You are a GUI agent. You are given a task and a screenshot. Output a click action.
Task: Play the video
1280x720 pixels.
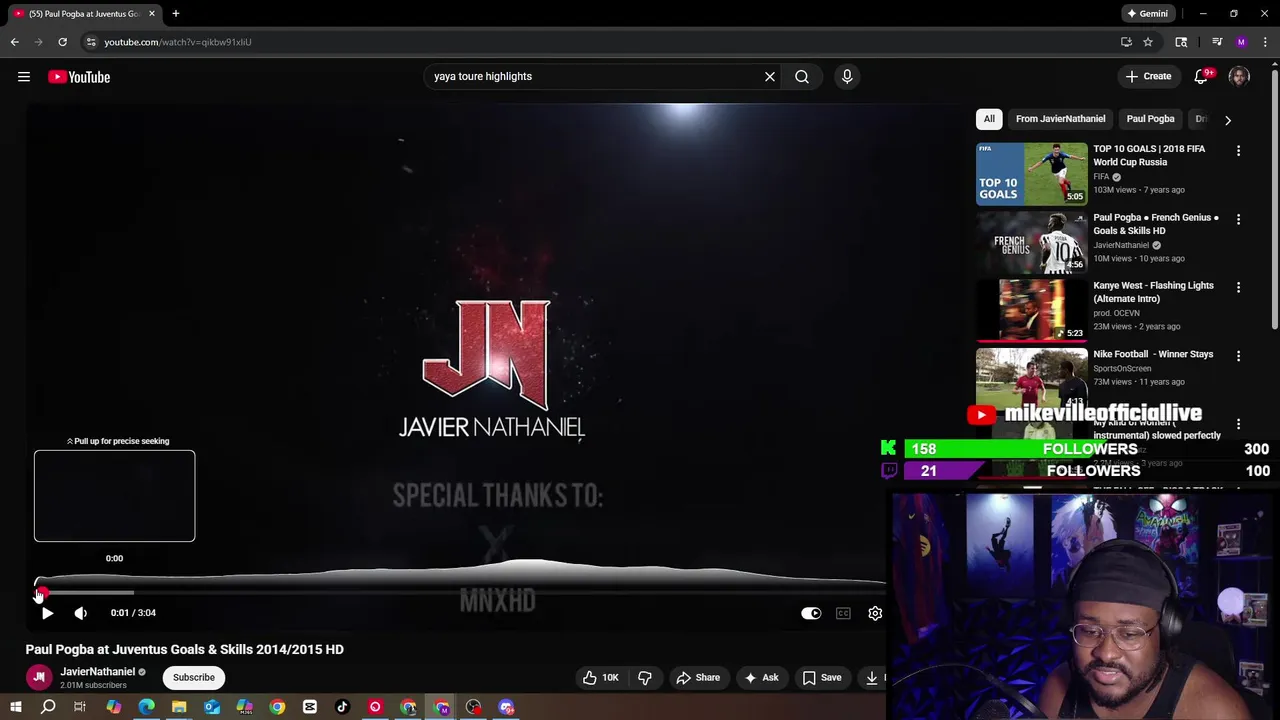pos(47,613)
